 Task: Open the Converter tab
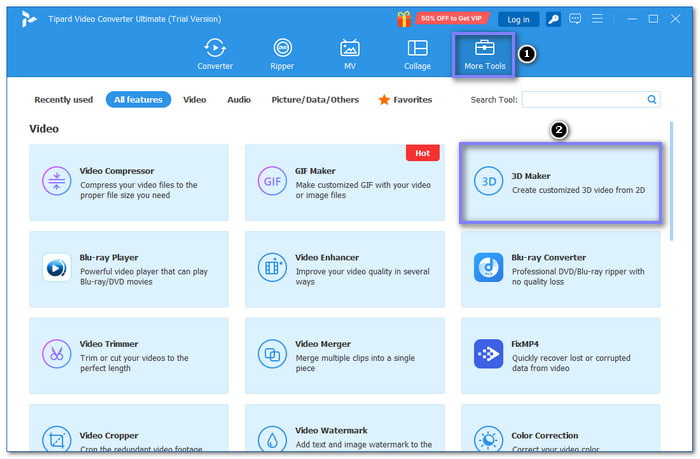pyautogui.click(x=215, y=54)
